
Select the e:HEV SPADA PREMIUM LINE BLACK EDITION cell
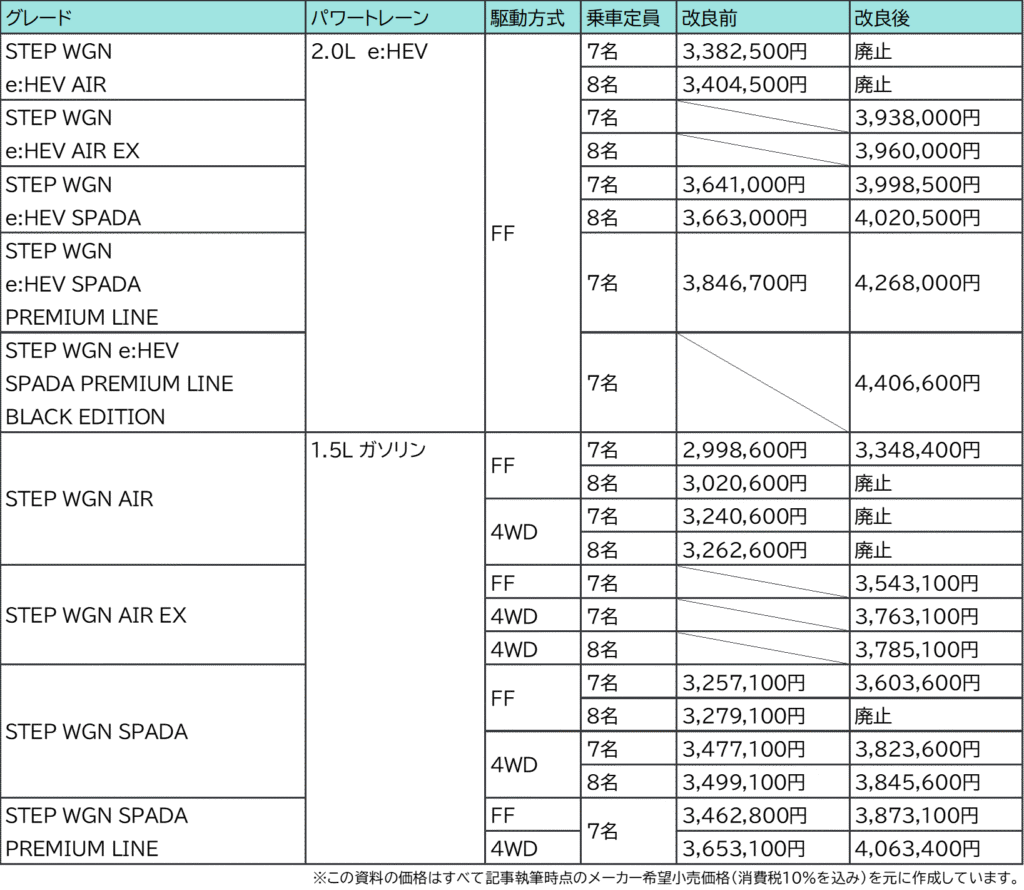click(153, 383)
